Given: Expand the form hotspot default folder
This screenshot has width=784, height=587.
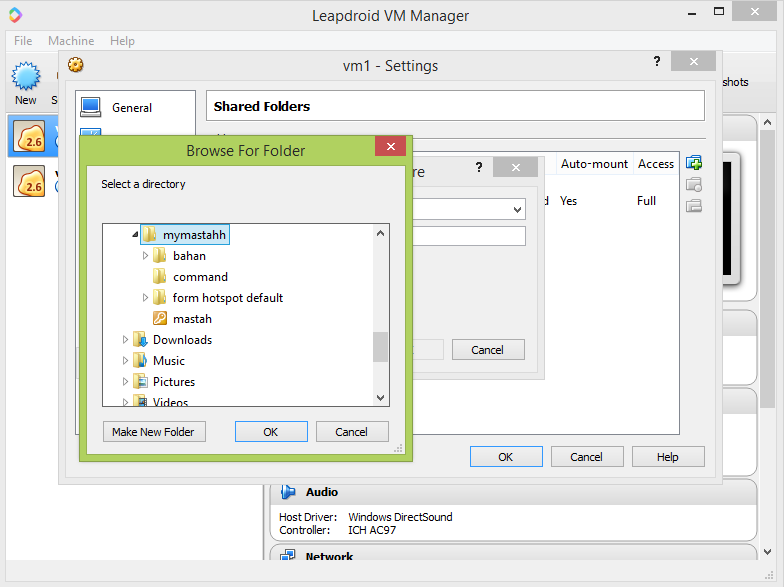Looking at the screenshot, I should [x=145, y=298].
